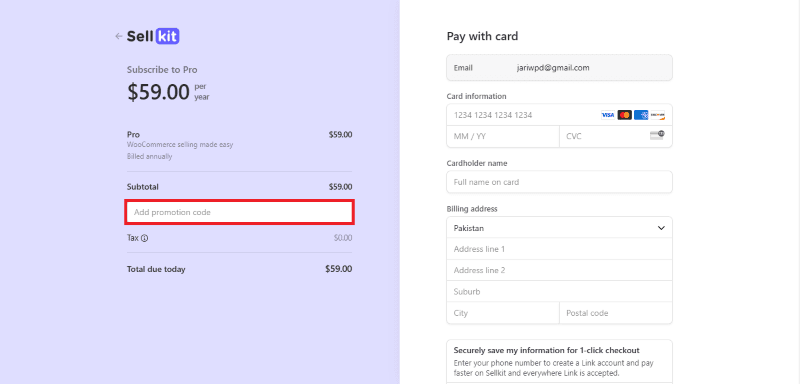The height and width of the screenshot is (384, 800).
Task: Click the country dropdown chevron arrow
Action: [x=661, y=228]
